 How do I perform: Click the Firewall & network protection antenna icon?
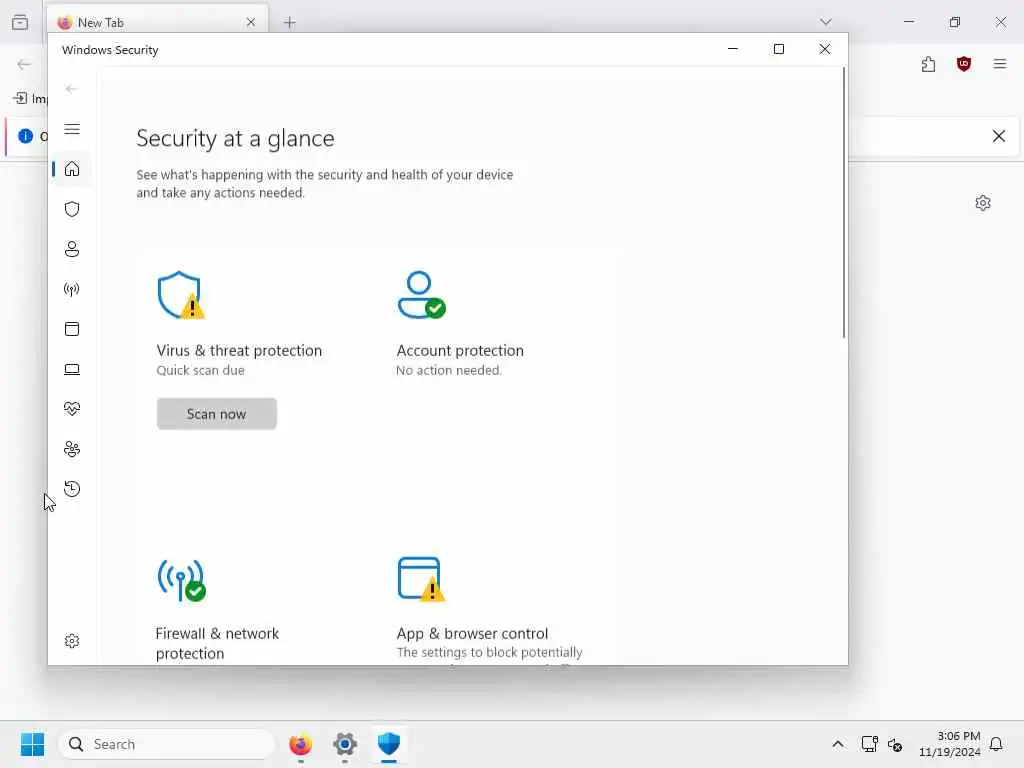pyautogui.click(x=181, y=580)
